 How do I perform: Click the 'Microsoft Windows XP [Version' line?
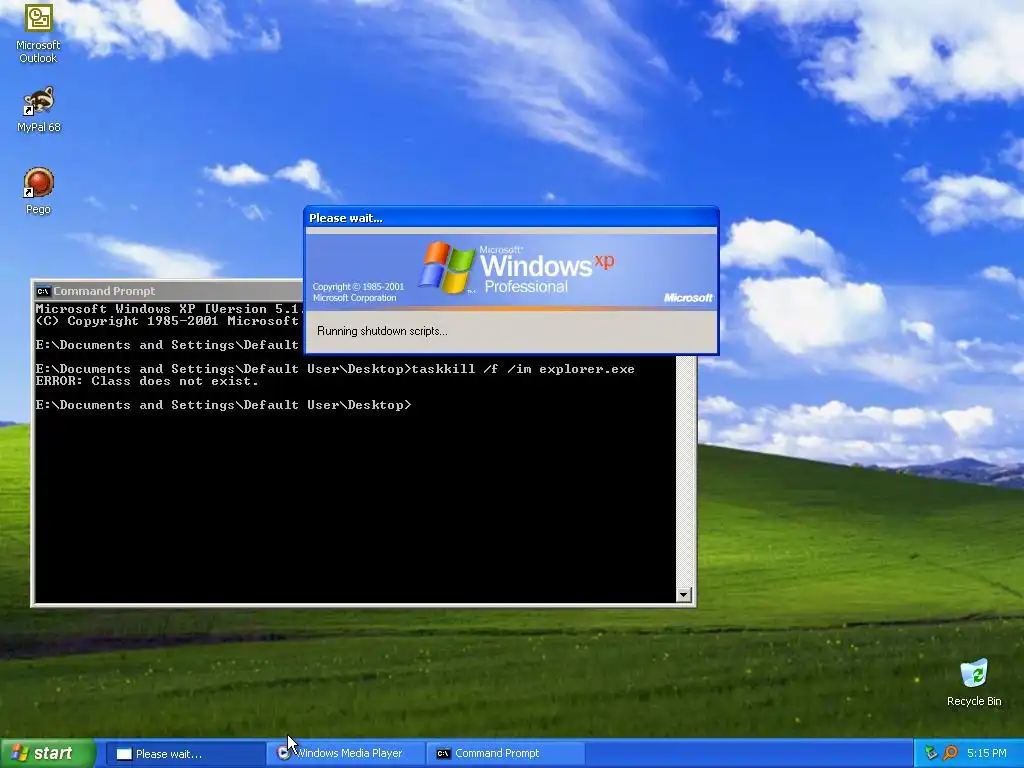click(170, 309)
